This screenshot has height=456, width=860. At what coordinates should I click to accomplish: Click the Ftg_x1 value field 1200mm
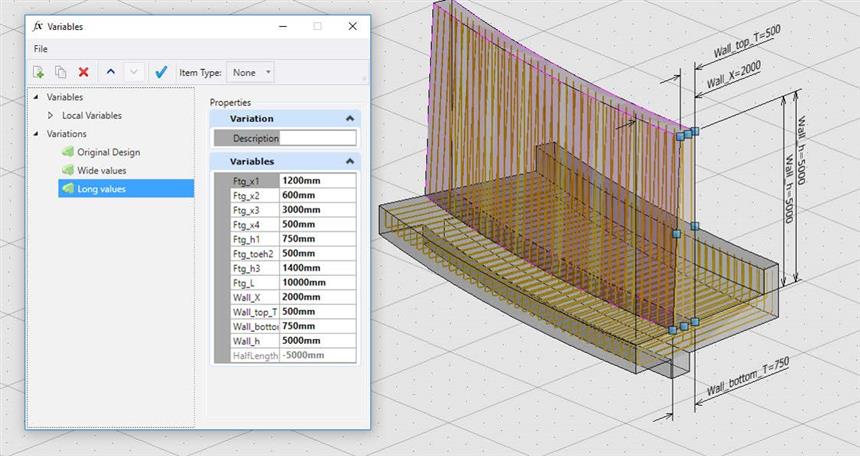coord(318,181)
